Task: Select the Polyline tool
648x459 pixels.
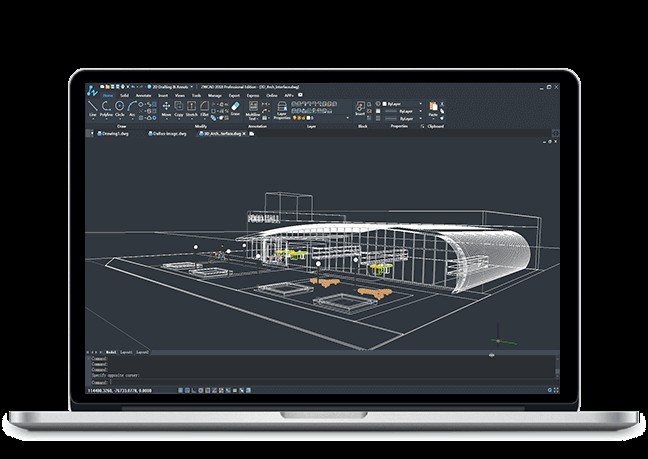Action: click(x=105, y=108)
